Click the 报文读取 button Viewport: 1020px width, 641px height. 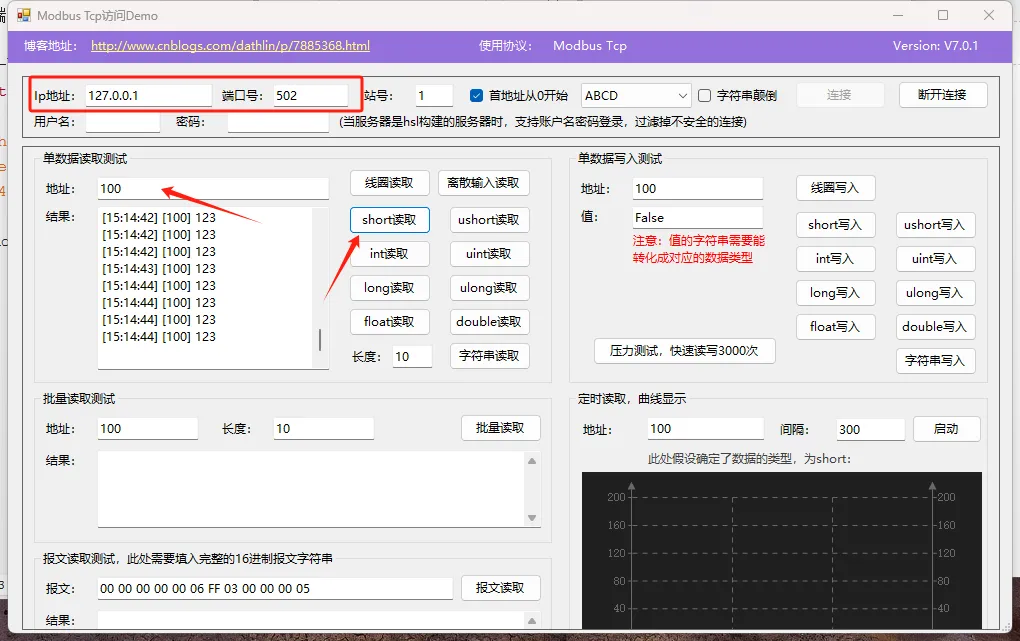[500, 588]
